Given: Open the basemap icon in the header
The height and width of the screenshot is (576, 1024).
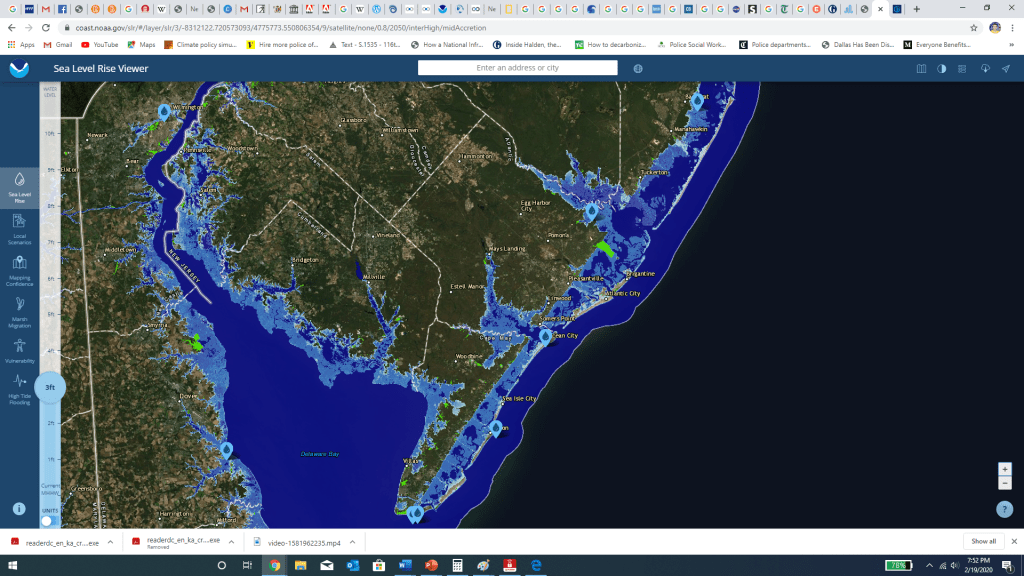Looking at the screenshot, I should point(922,69).
